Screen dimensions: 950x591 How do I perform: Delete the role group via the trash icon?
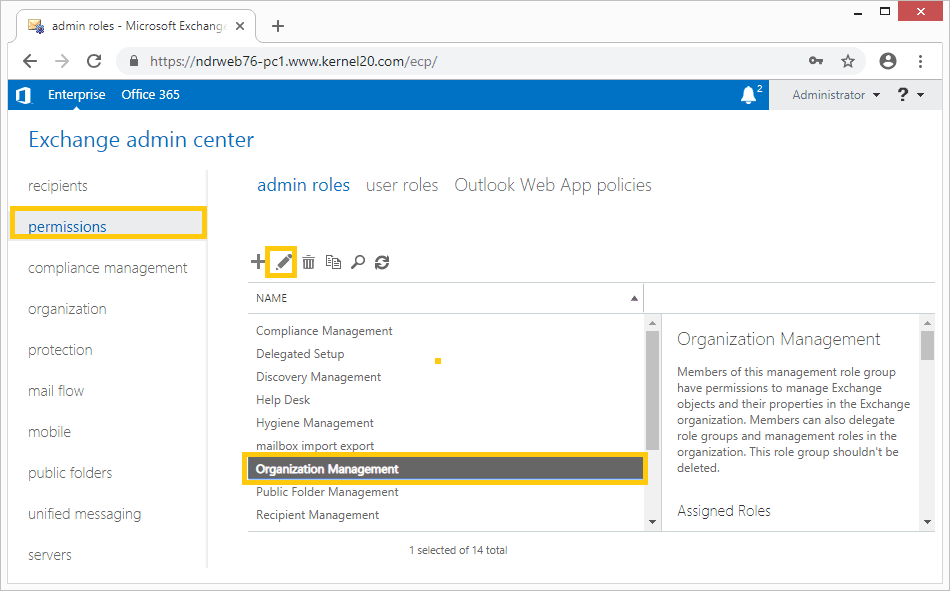[x=308, y=262]
